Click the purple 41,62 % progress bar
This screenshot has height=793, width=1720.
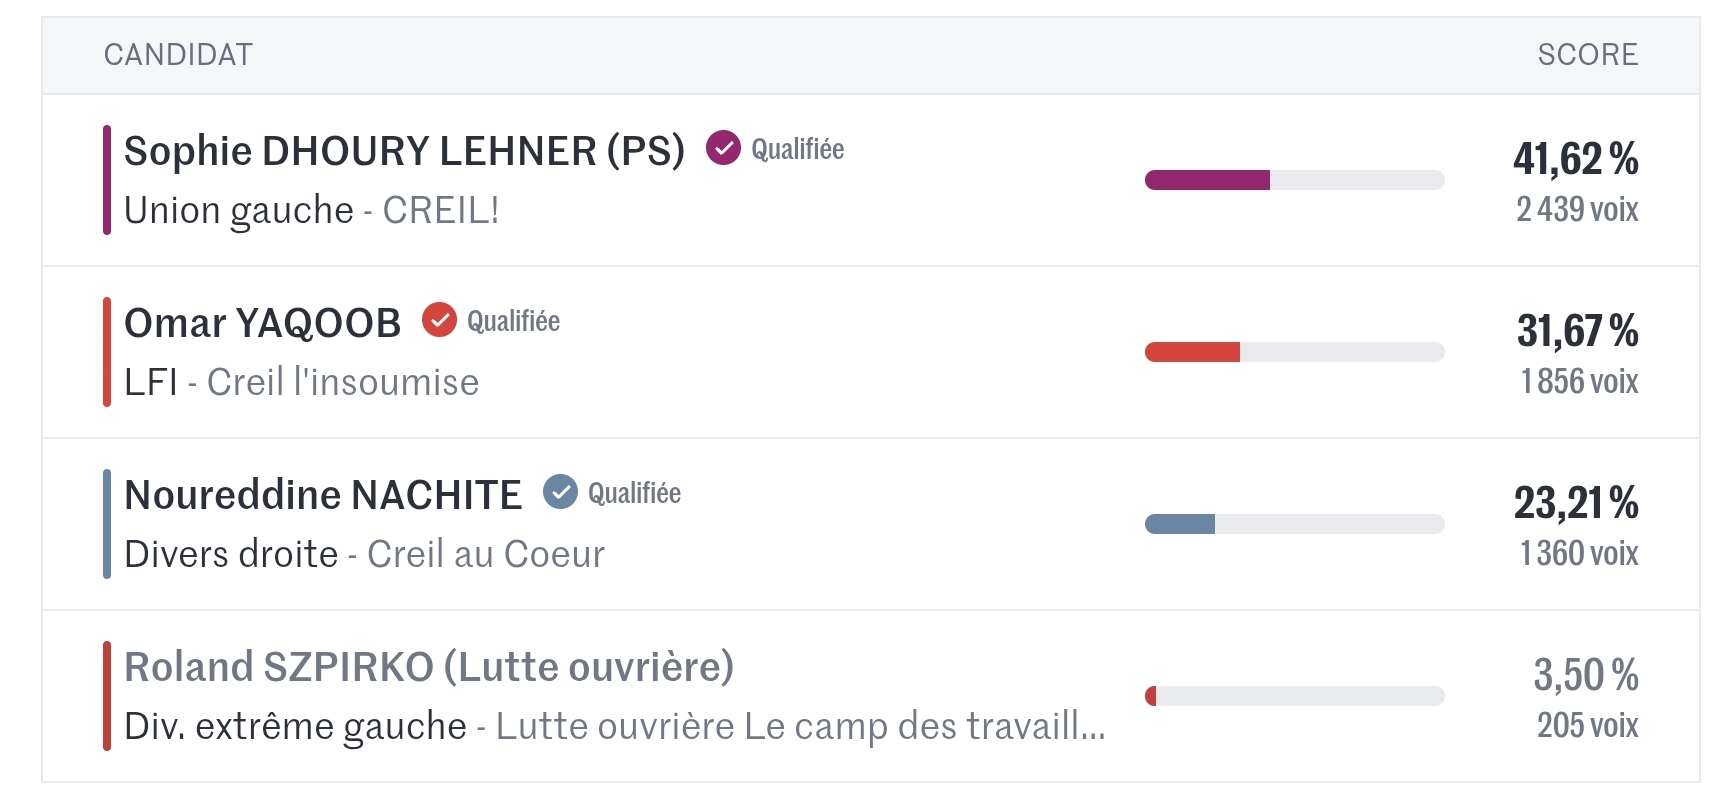(1294, 180)
